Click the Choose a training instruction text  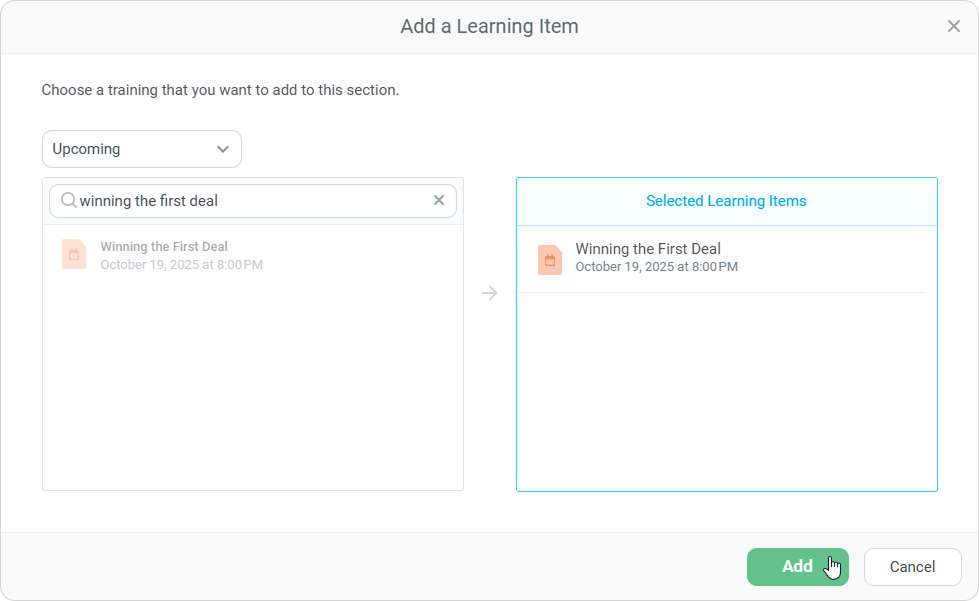coord(220,90)
